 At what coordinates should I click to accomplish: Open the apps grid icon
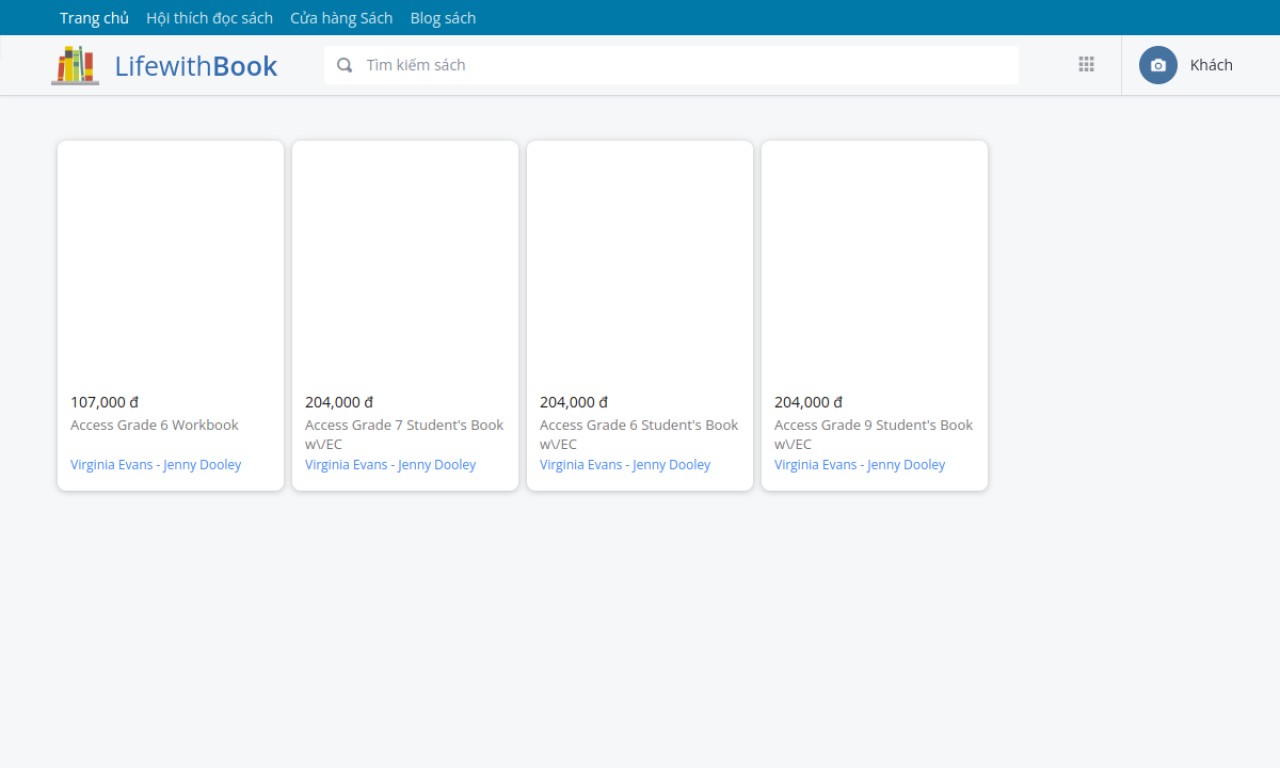tap(1086, 64)
